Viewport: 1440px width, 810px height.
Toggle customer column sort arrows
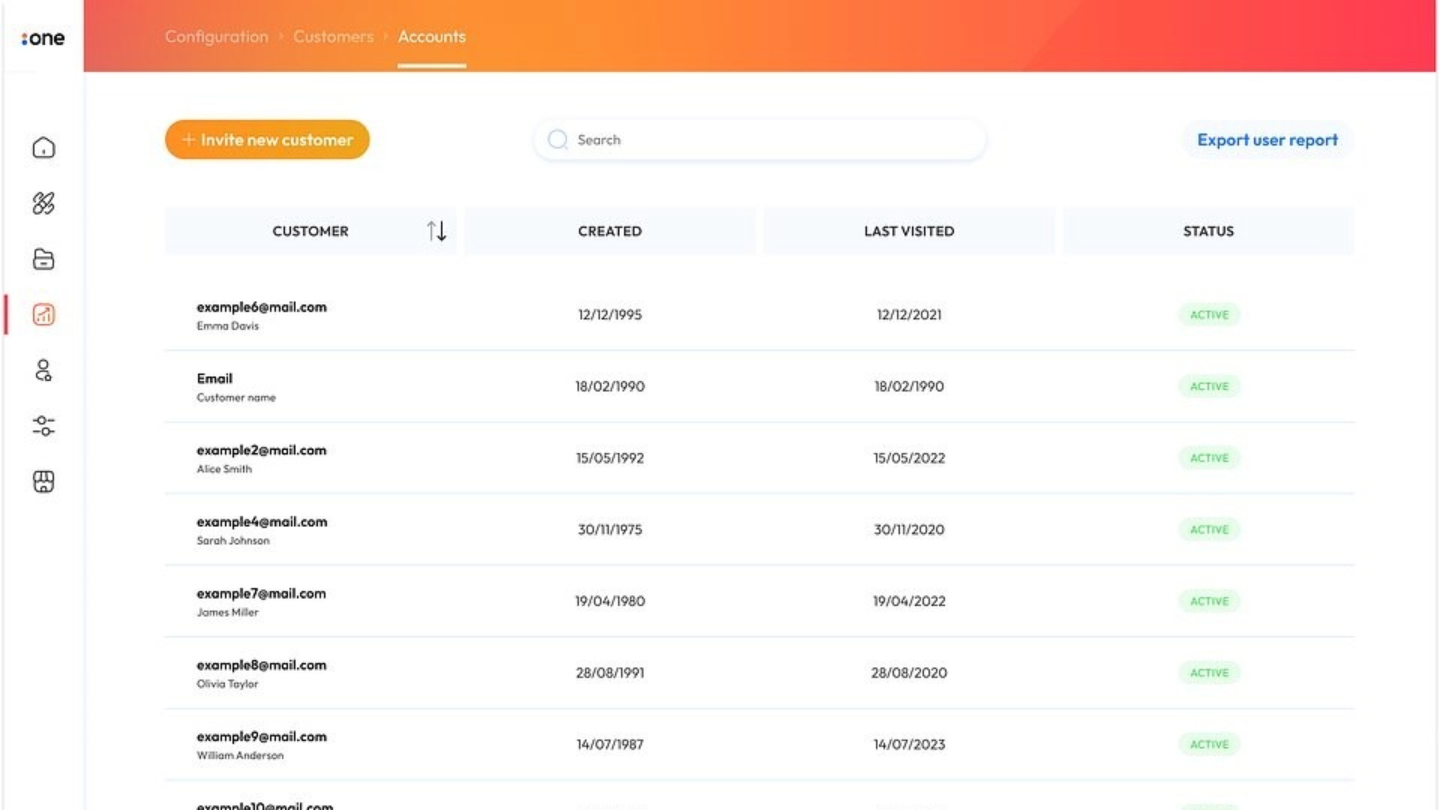(436, 231)
